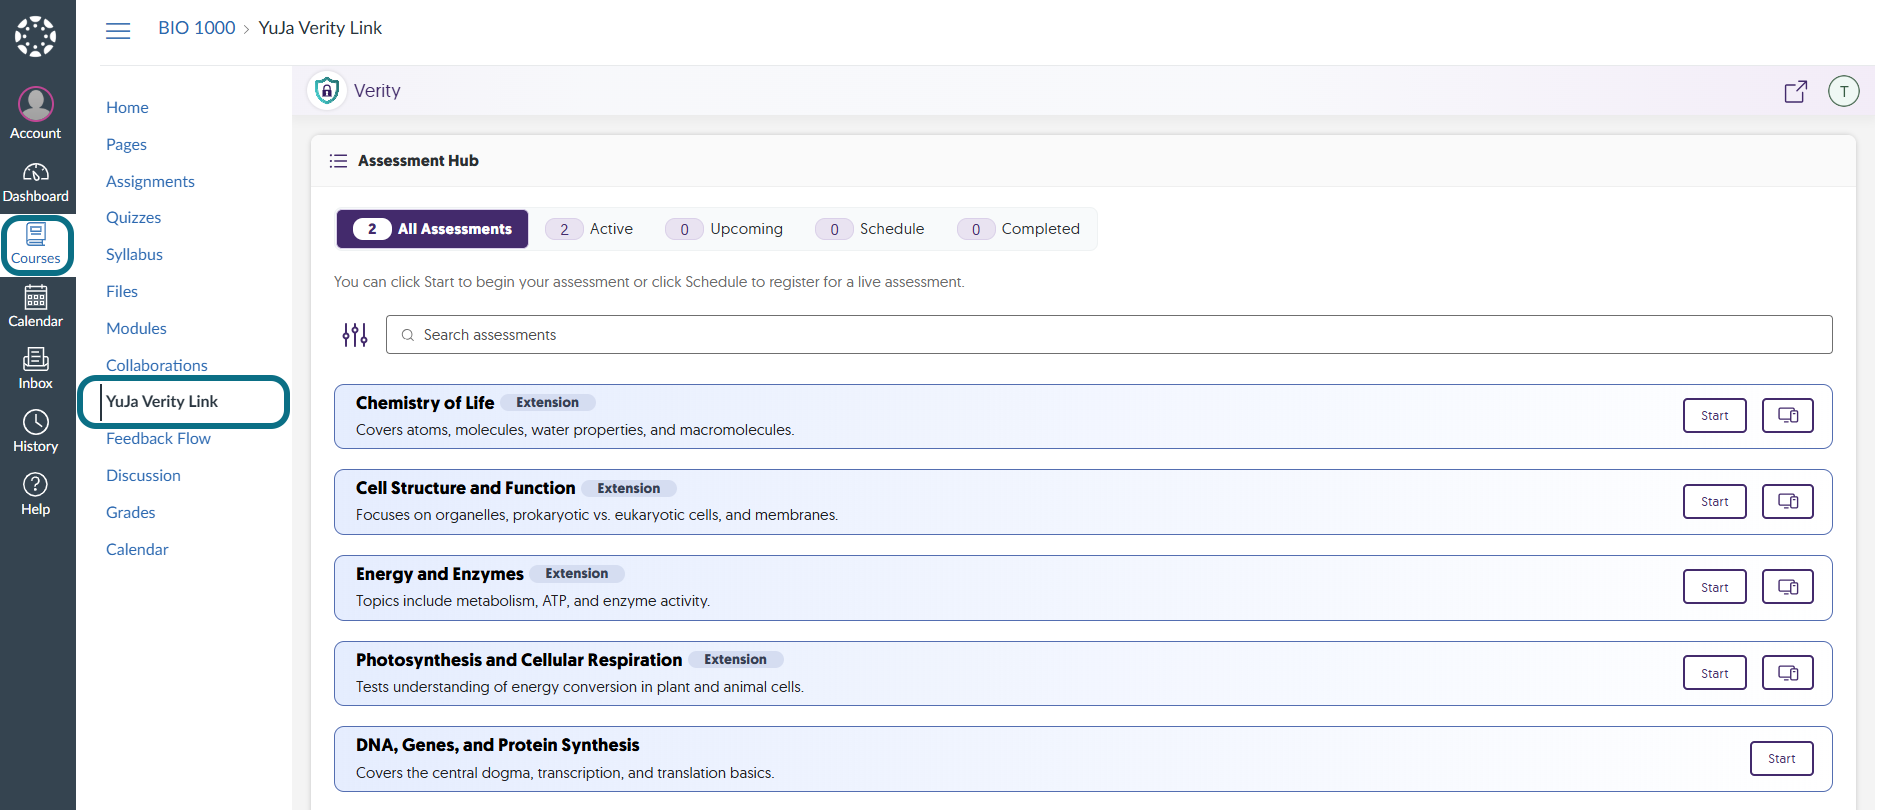Image resolution: width=1898 pixels, height=810 pixels.
Task: Open Verity in a new window
Action: point(1796,91)
